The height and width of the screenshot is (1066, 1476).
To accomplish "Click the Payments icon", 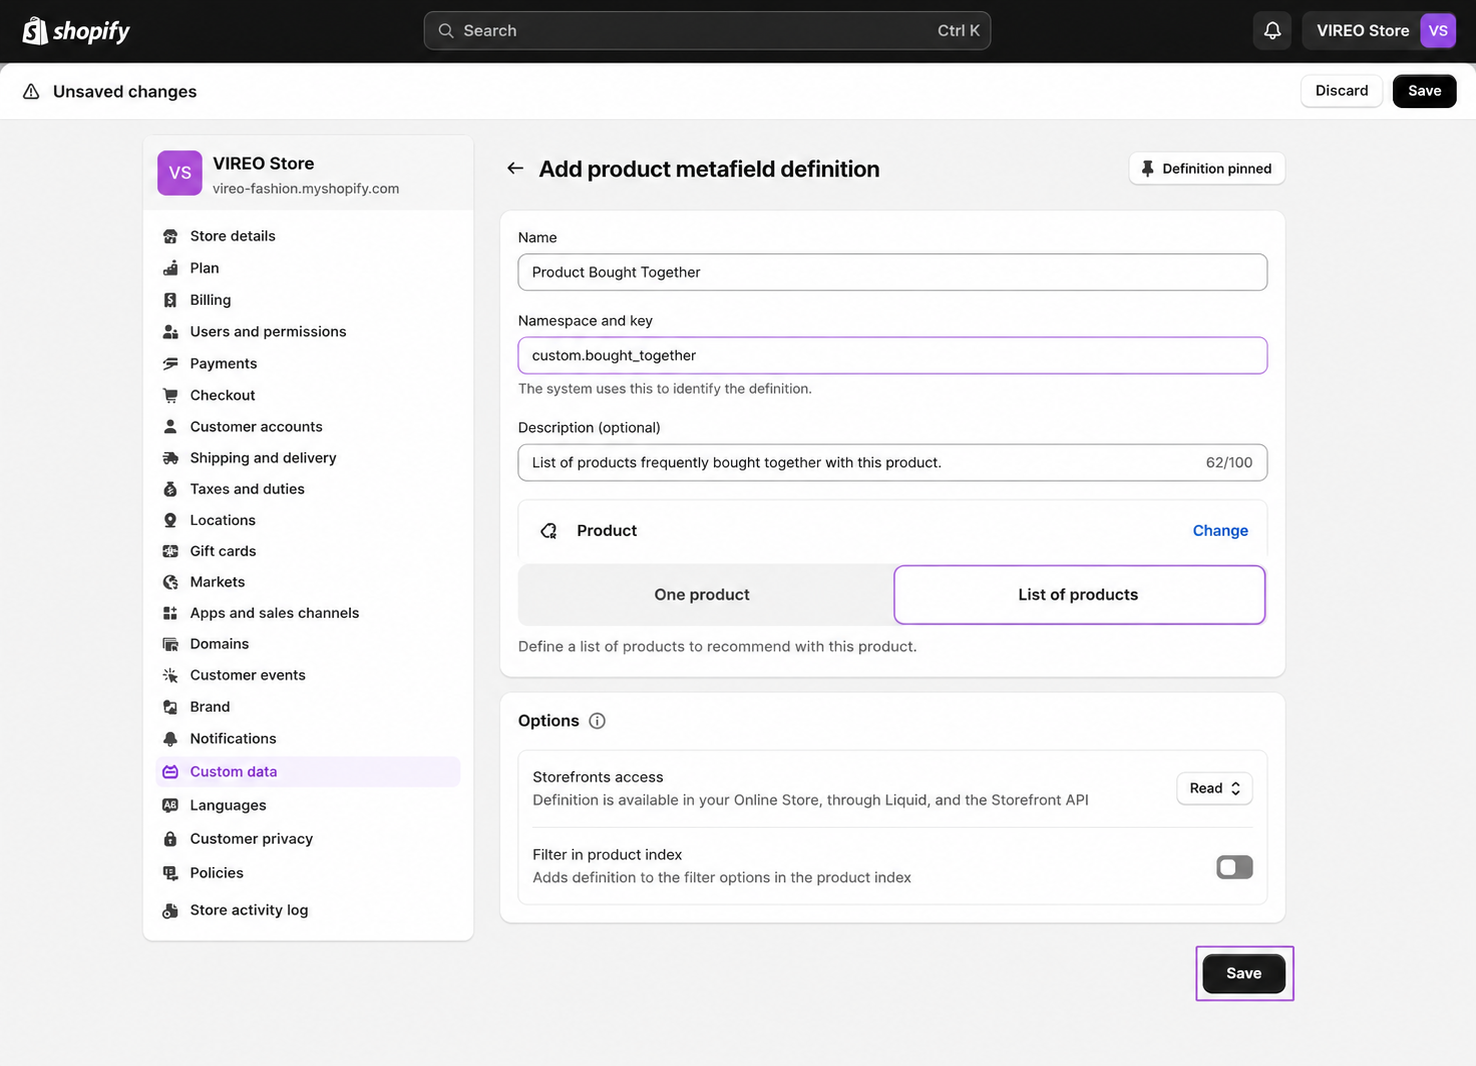I will tap(170, 364).
